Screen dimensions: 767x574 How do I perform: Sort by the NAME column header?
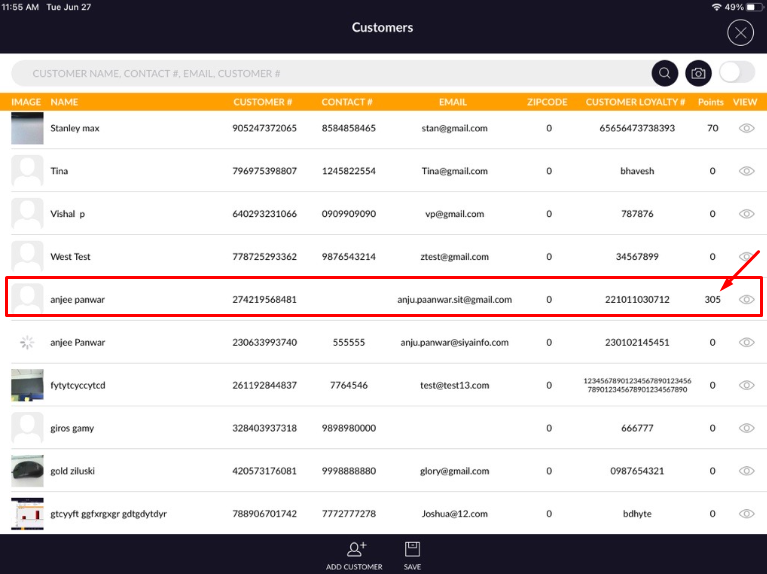tap(64, 102)
